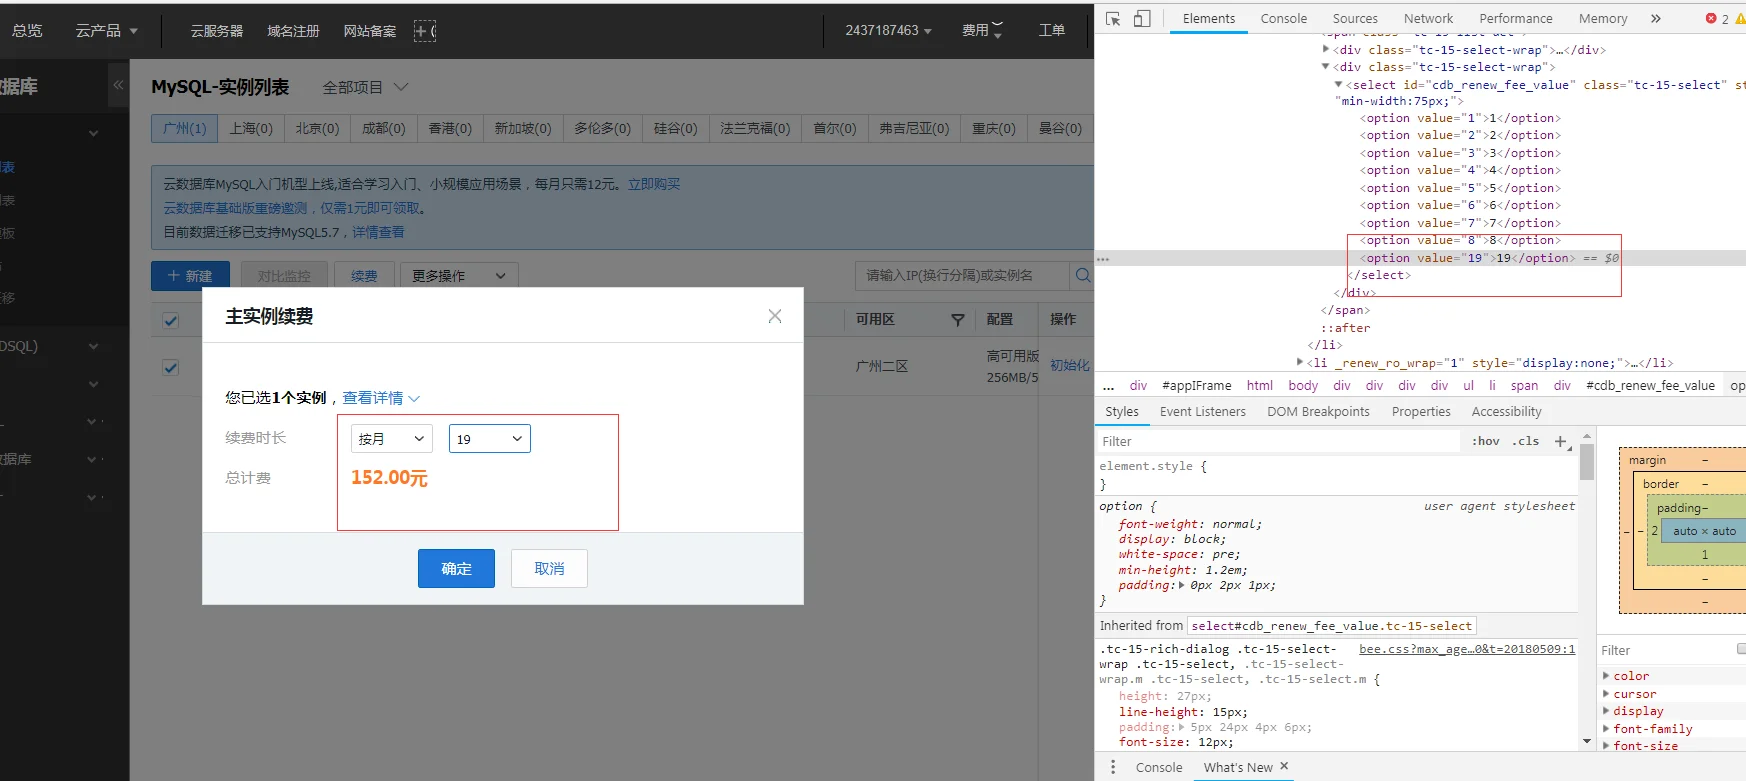Collapse the tc-15-select-wrap div containing the select
This screenshot has height=781, width=1746.
tap(1326, 67)
